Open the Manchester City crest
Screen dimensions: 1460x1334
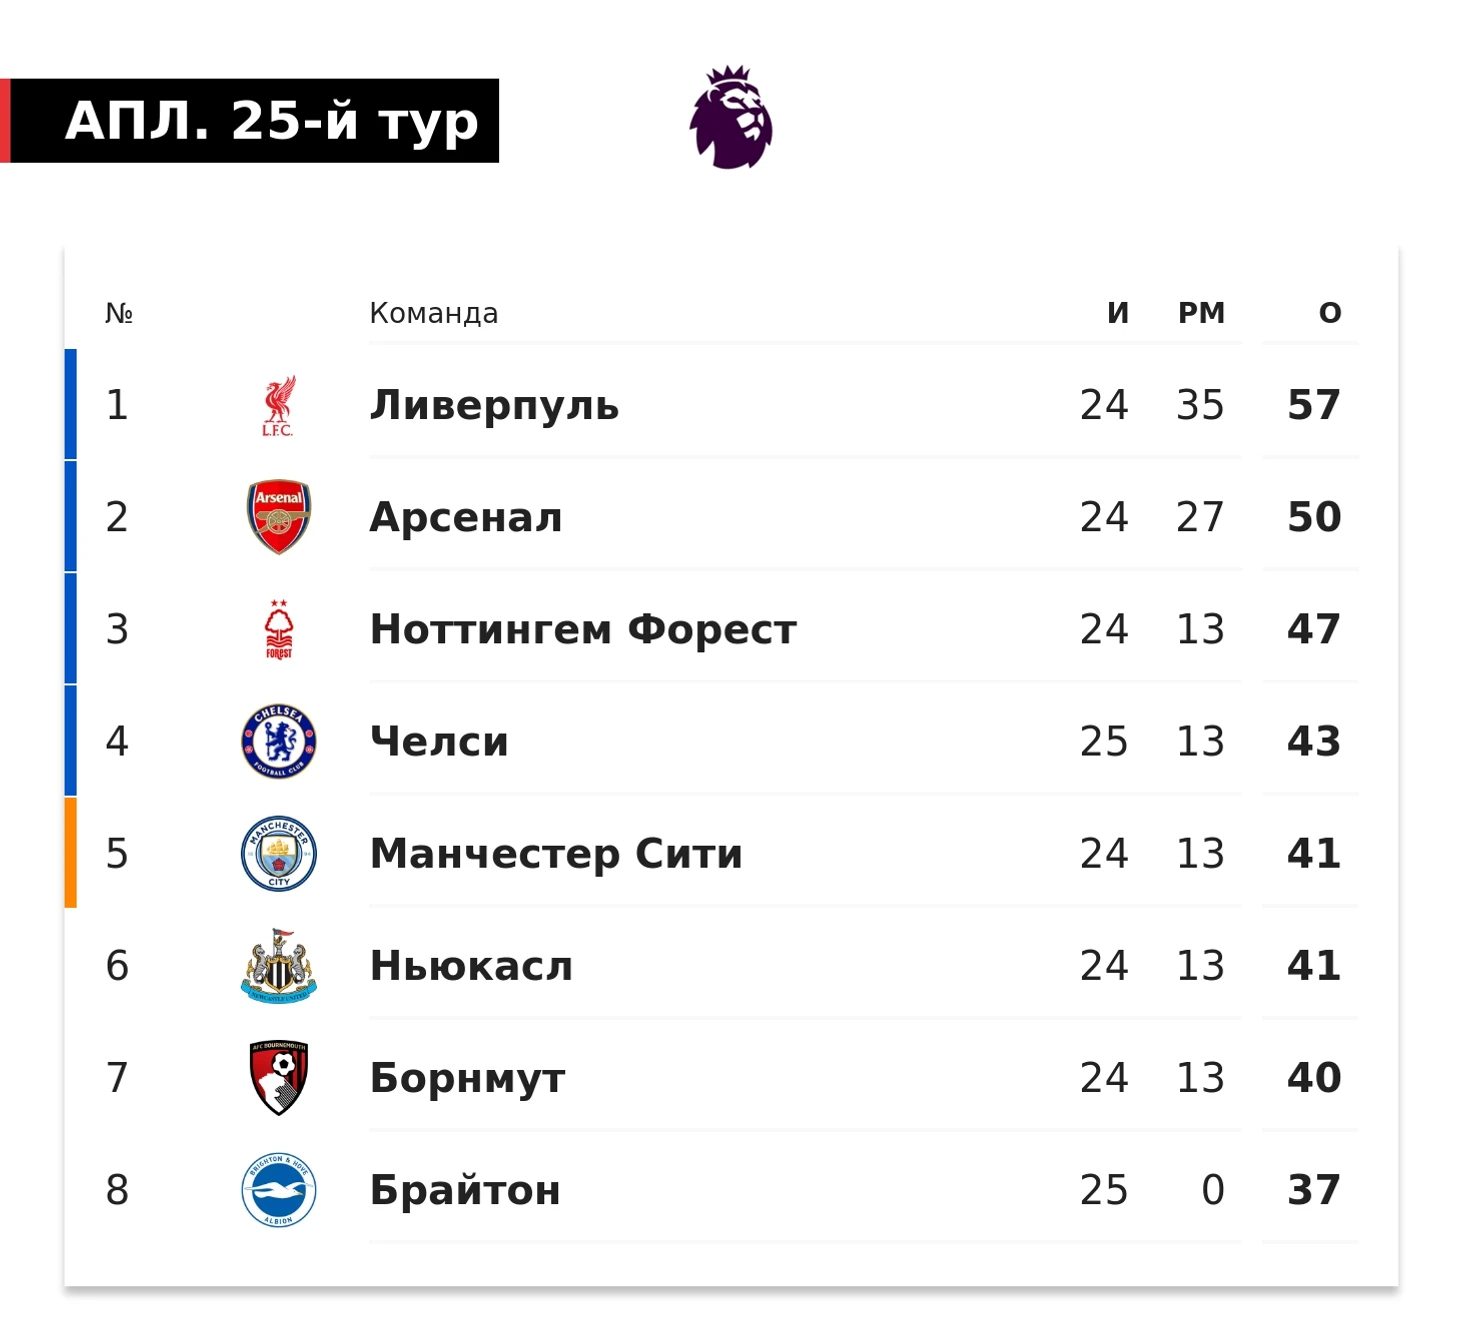279,853
